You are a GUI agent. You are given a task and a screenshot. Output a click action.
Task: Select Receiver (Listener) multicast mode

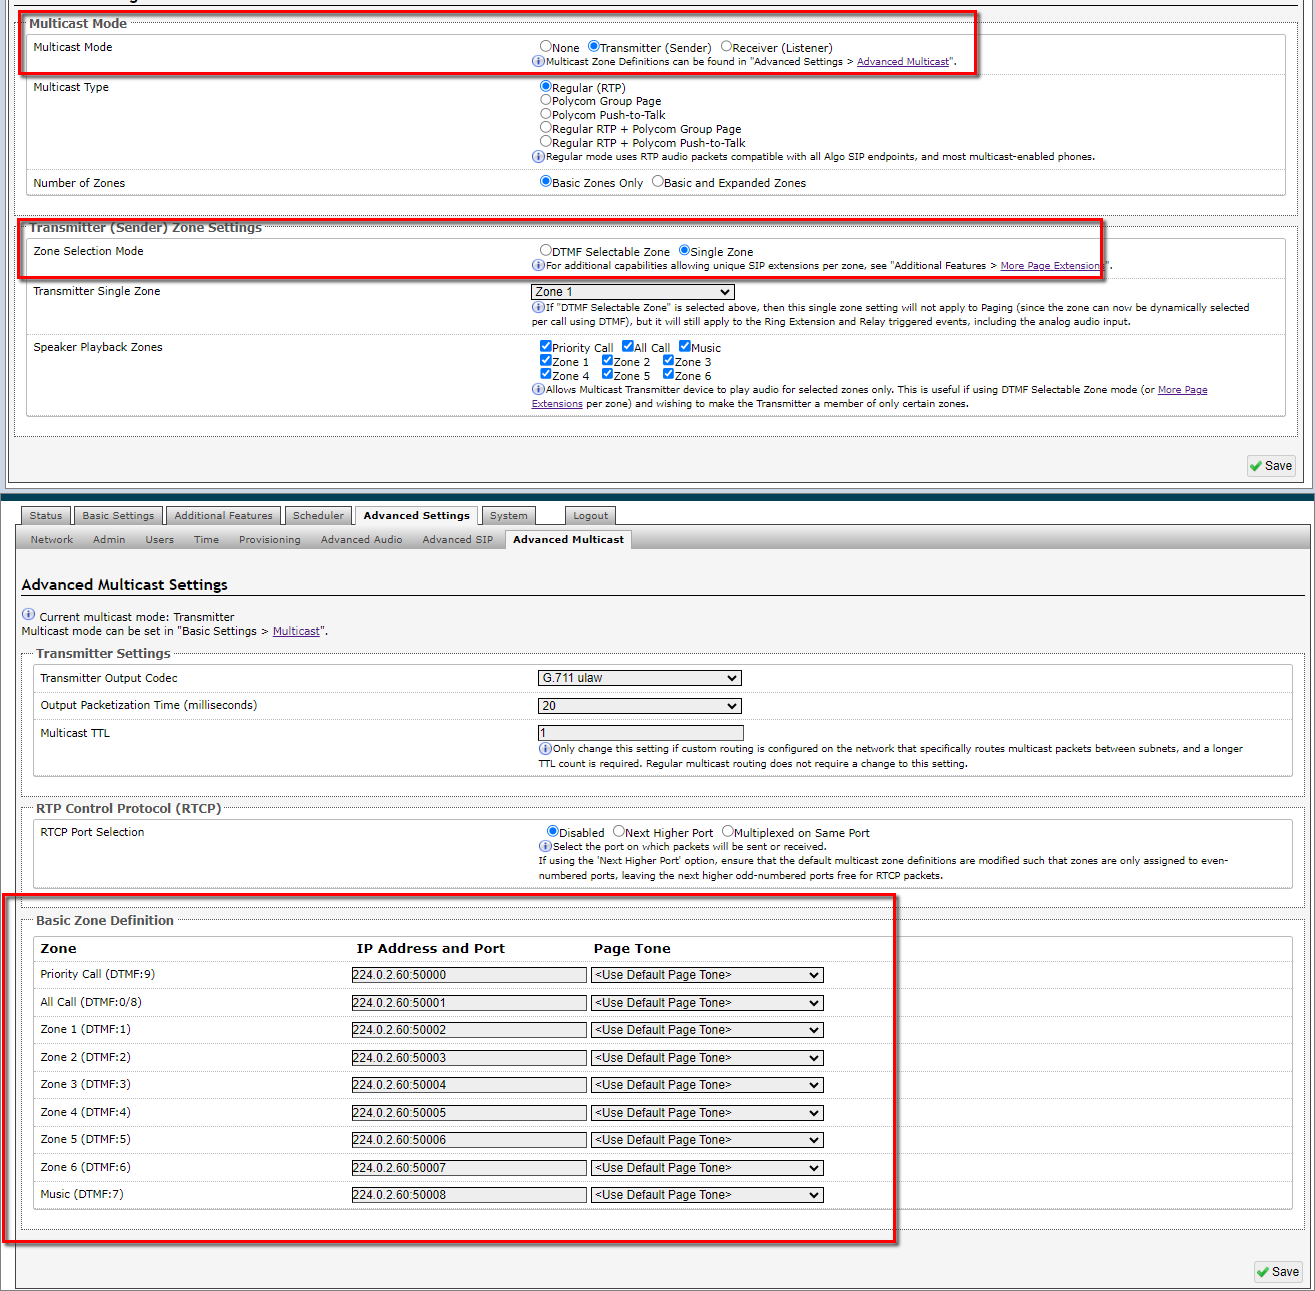727,46
